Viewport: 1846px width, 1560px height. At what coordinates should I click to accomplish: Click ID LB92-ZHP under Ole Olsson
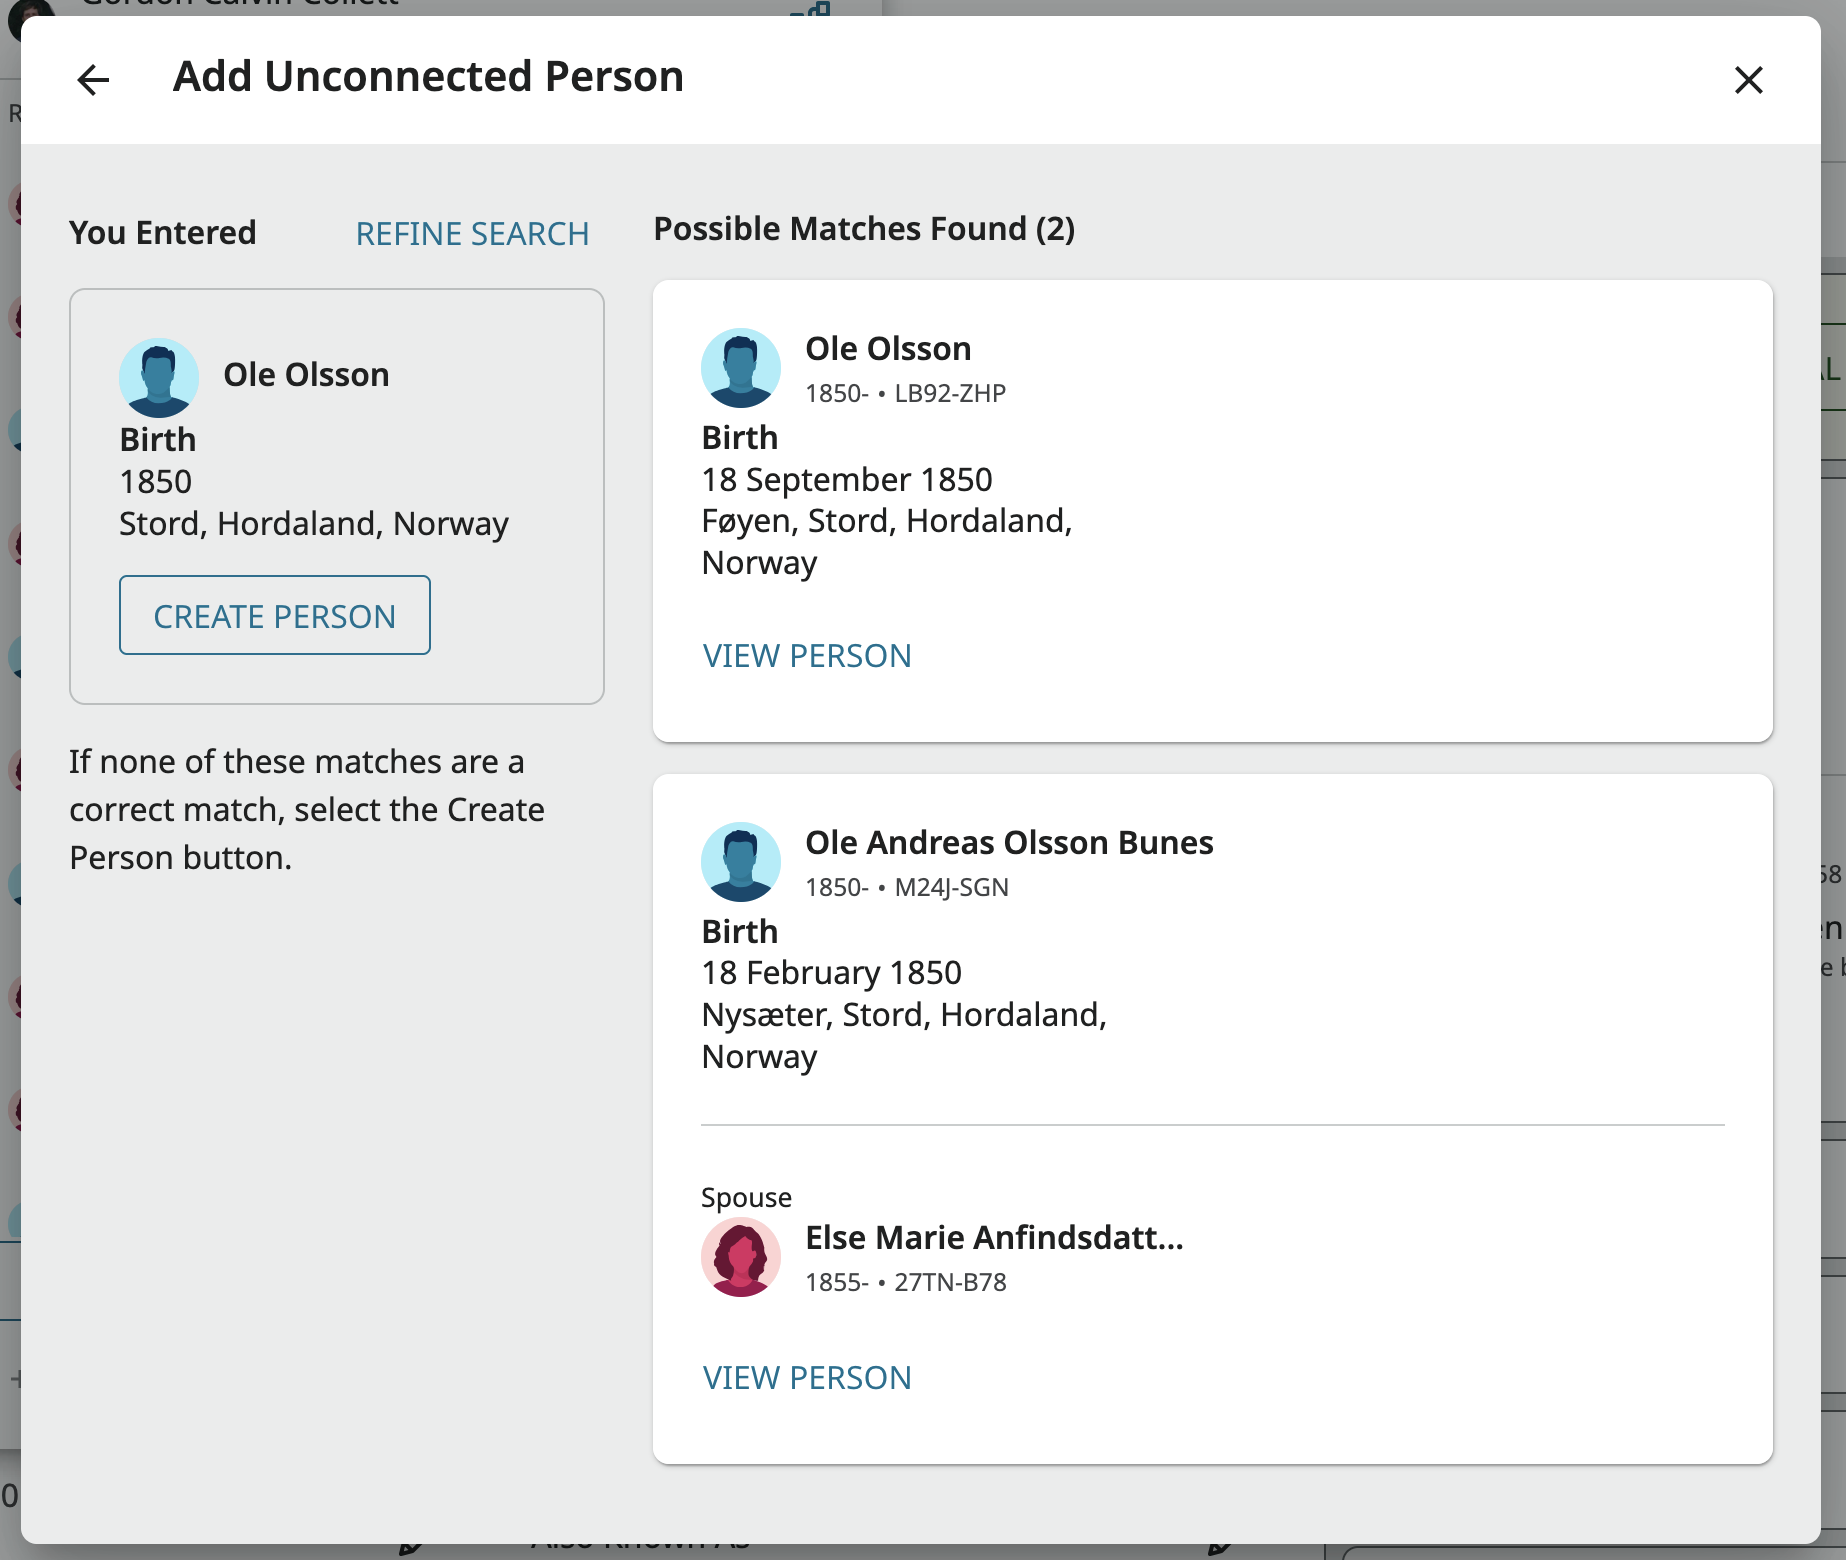click(x=950, y=394)
